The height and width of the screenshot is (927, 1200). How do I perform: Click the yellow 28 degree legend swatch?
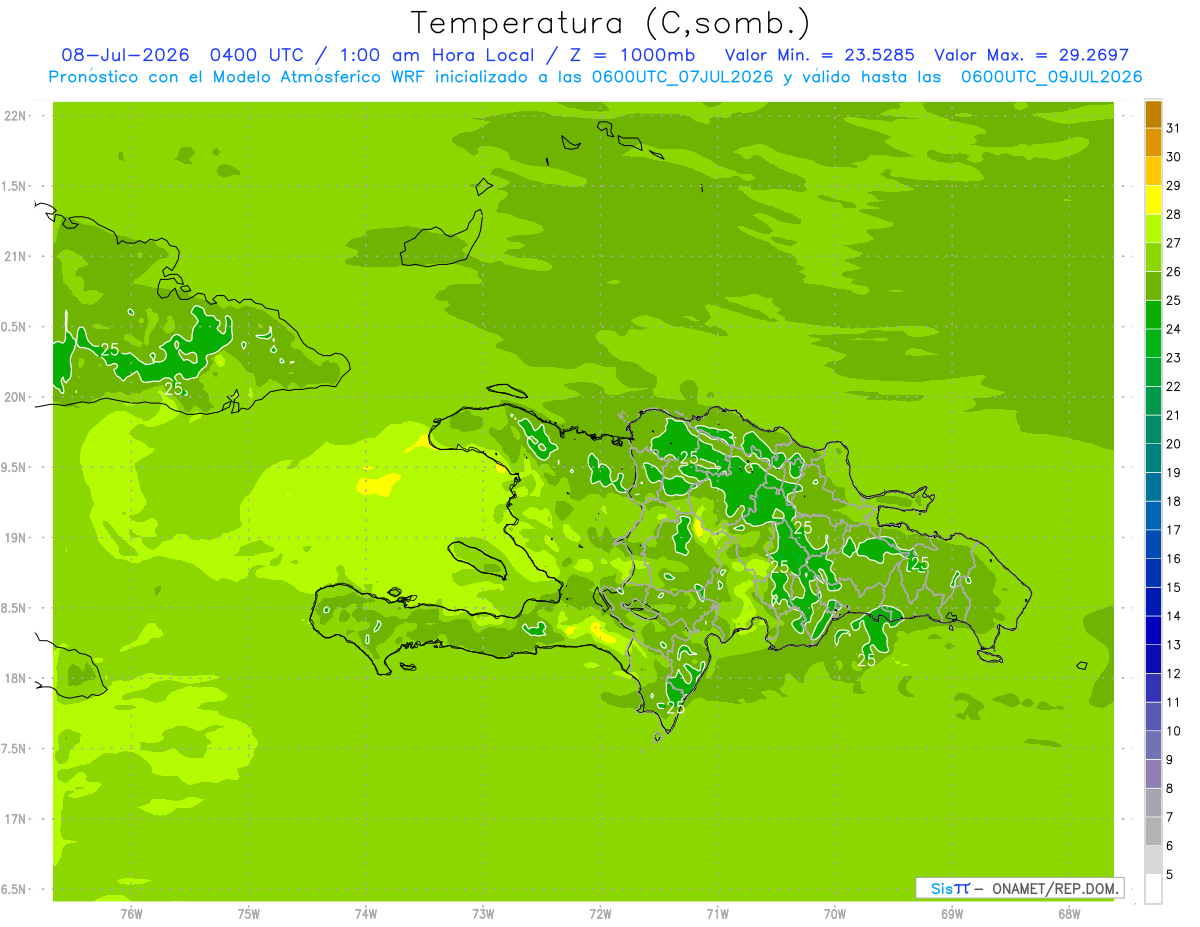(1153, 201)
